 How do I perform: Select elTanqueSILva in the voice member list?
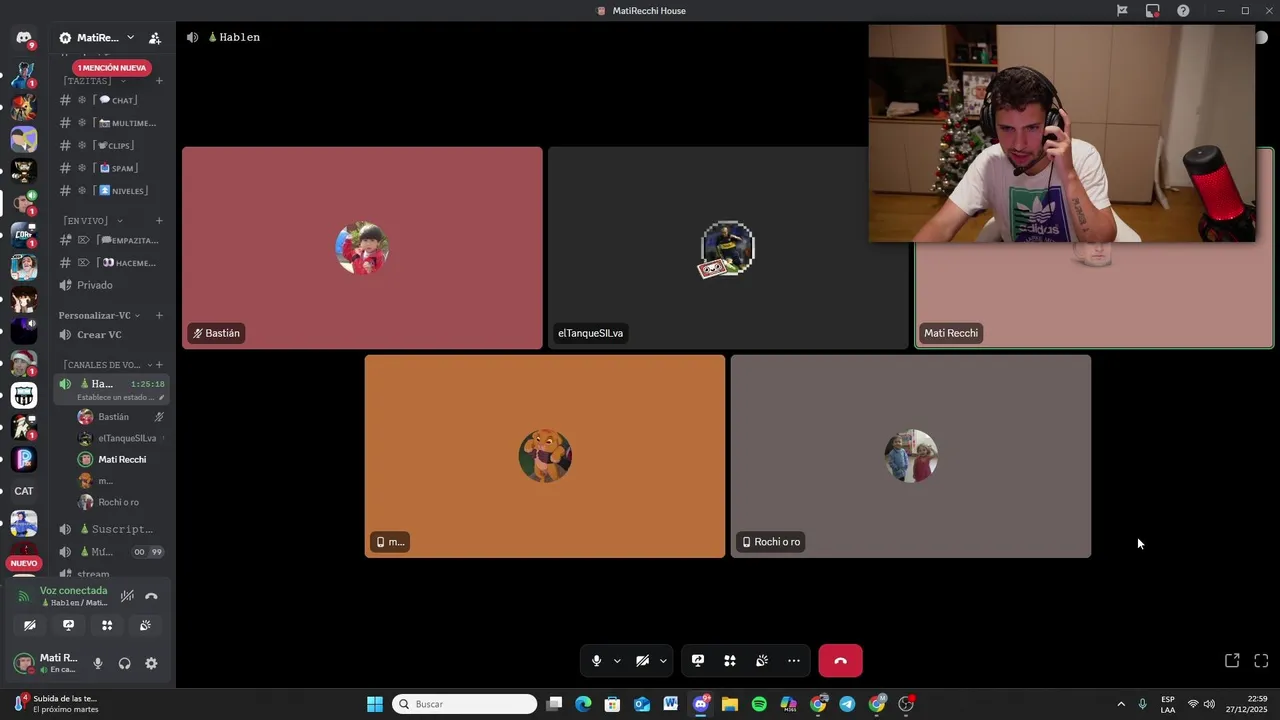120,438
